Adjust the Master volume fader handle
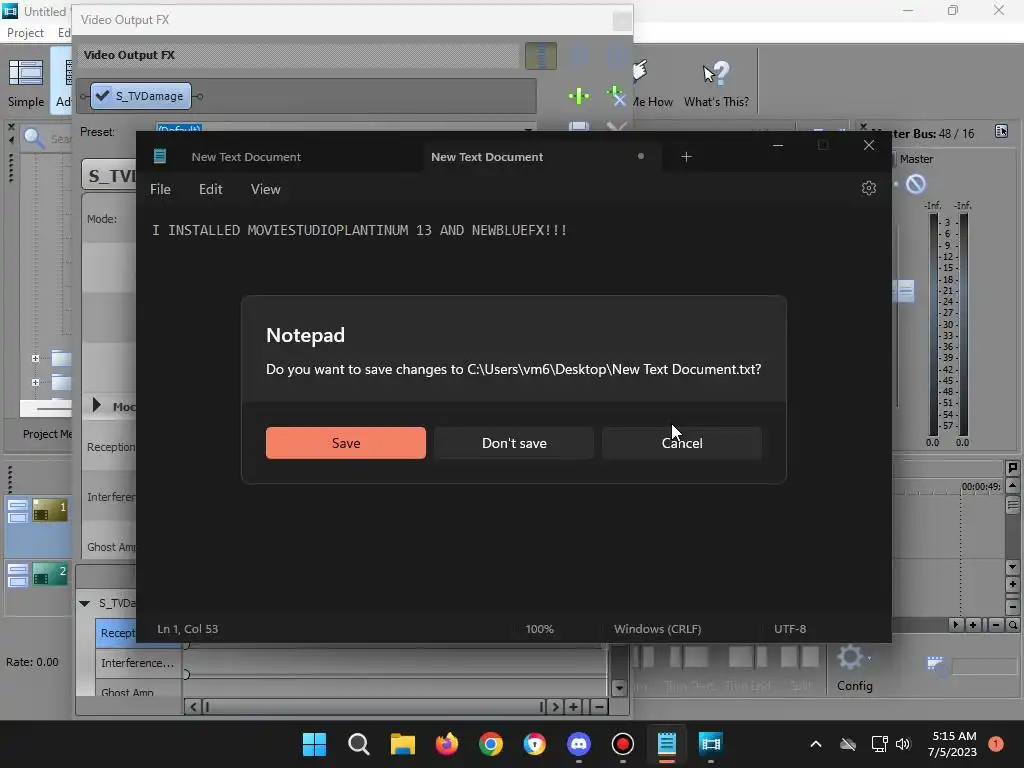 pyautogui.click(x=904, y=291)
